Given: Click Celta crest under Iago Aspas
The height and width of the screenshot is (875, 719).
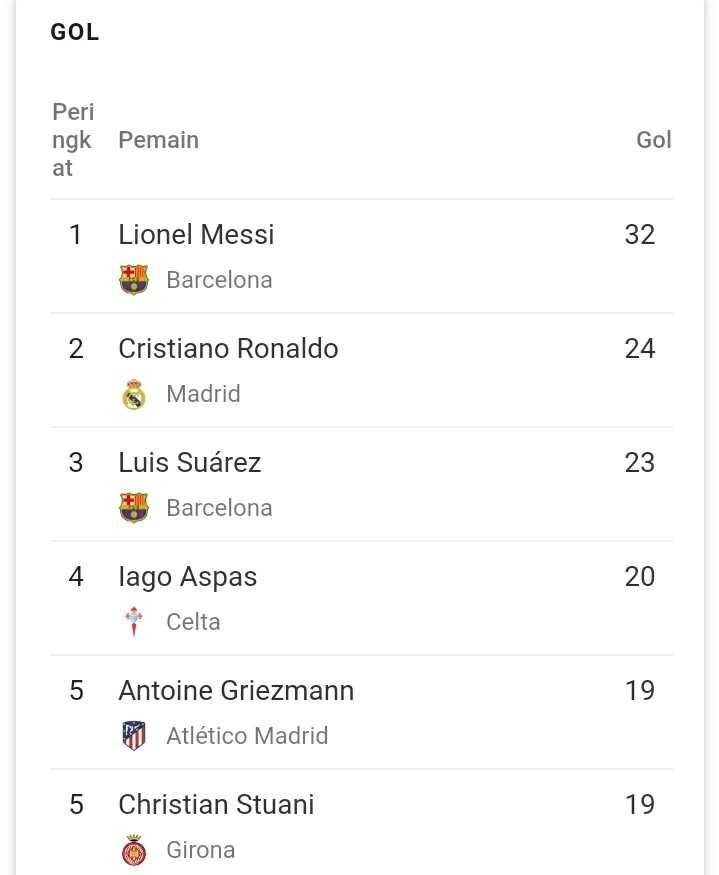Looking at the screenshot, I should tap(134, 622).
